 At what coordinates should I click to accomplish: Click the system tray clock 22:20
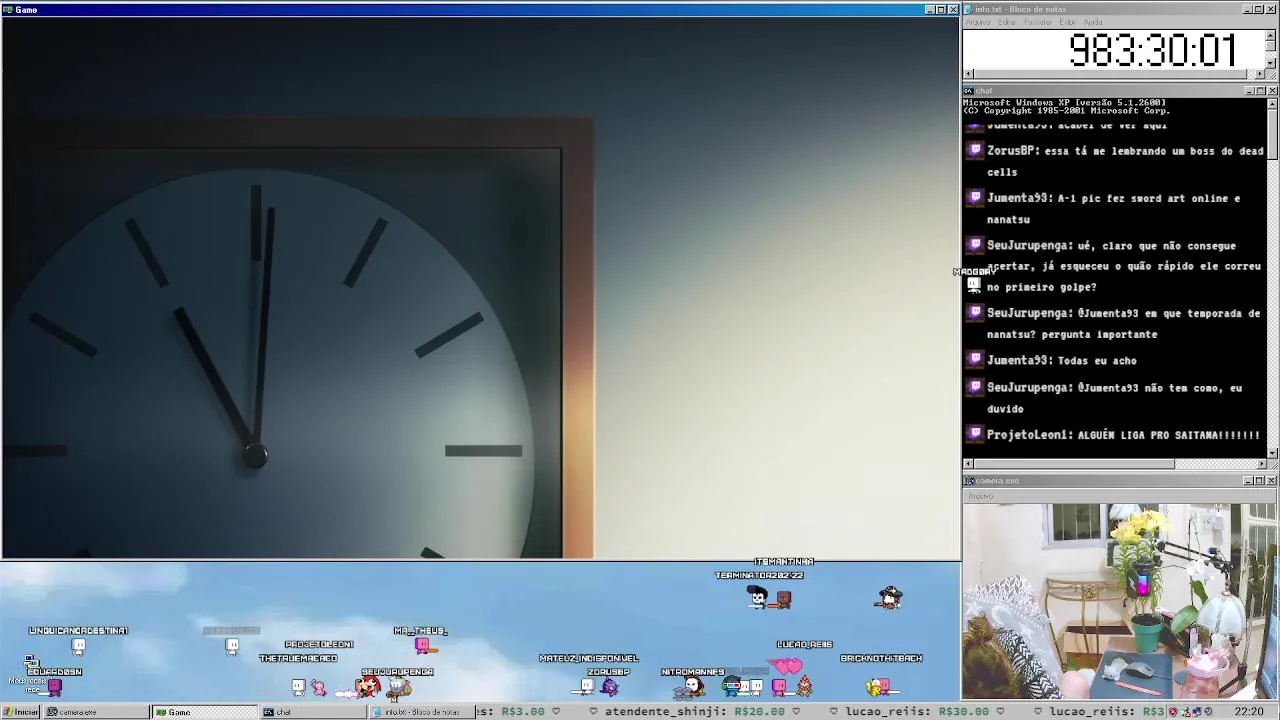(1249, 712)
